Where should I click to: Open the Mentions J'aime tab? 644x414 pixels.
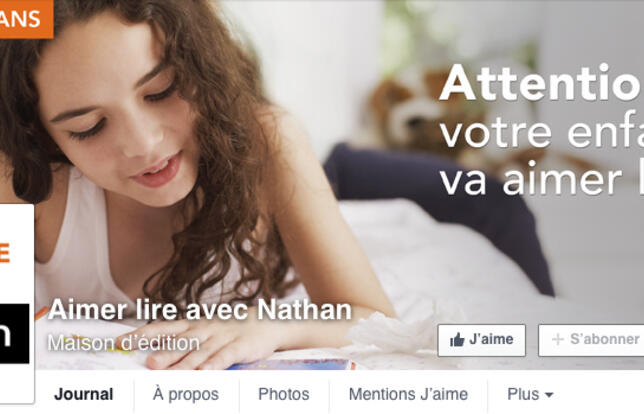pyautogui.click(x=408, y=394)
